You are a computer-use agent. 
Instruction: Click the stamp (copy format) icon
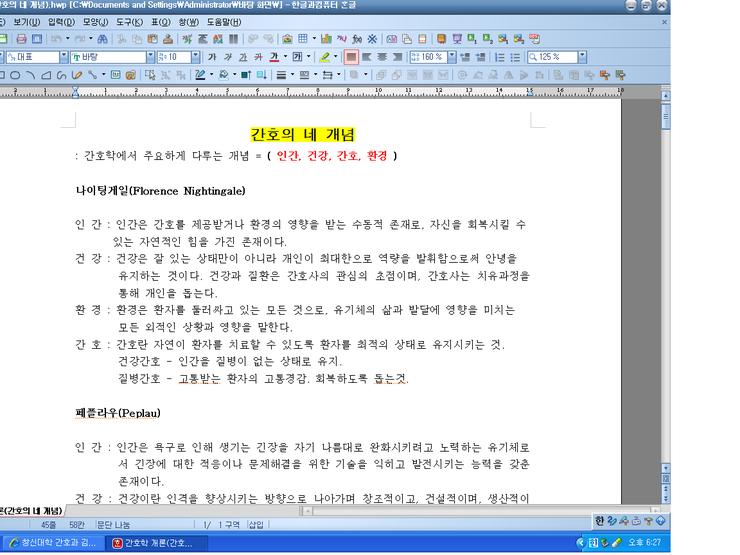[168, 39]
